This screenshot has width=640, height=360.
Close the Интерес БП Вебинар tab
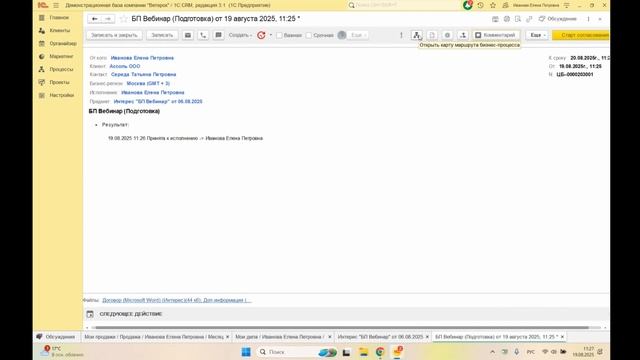click(x=427, y=337)
